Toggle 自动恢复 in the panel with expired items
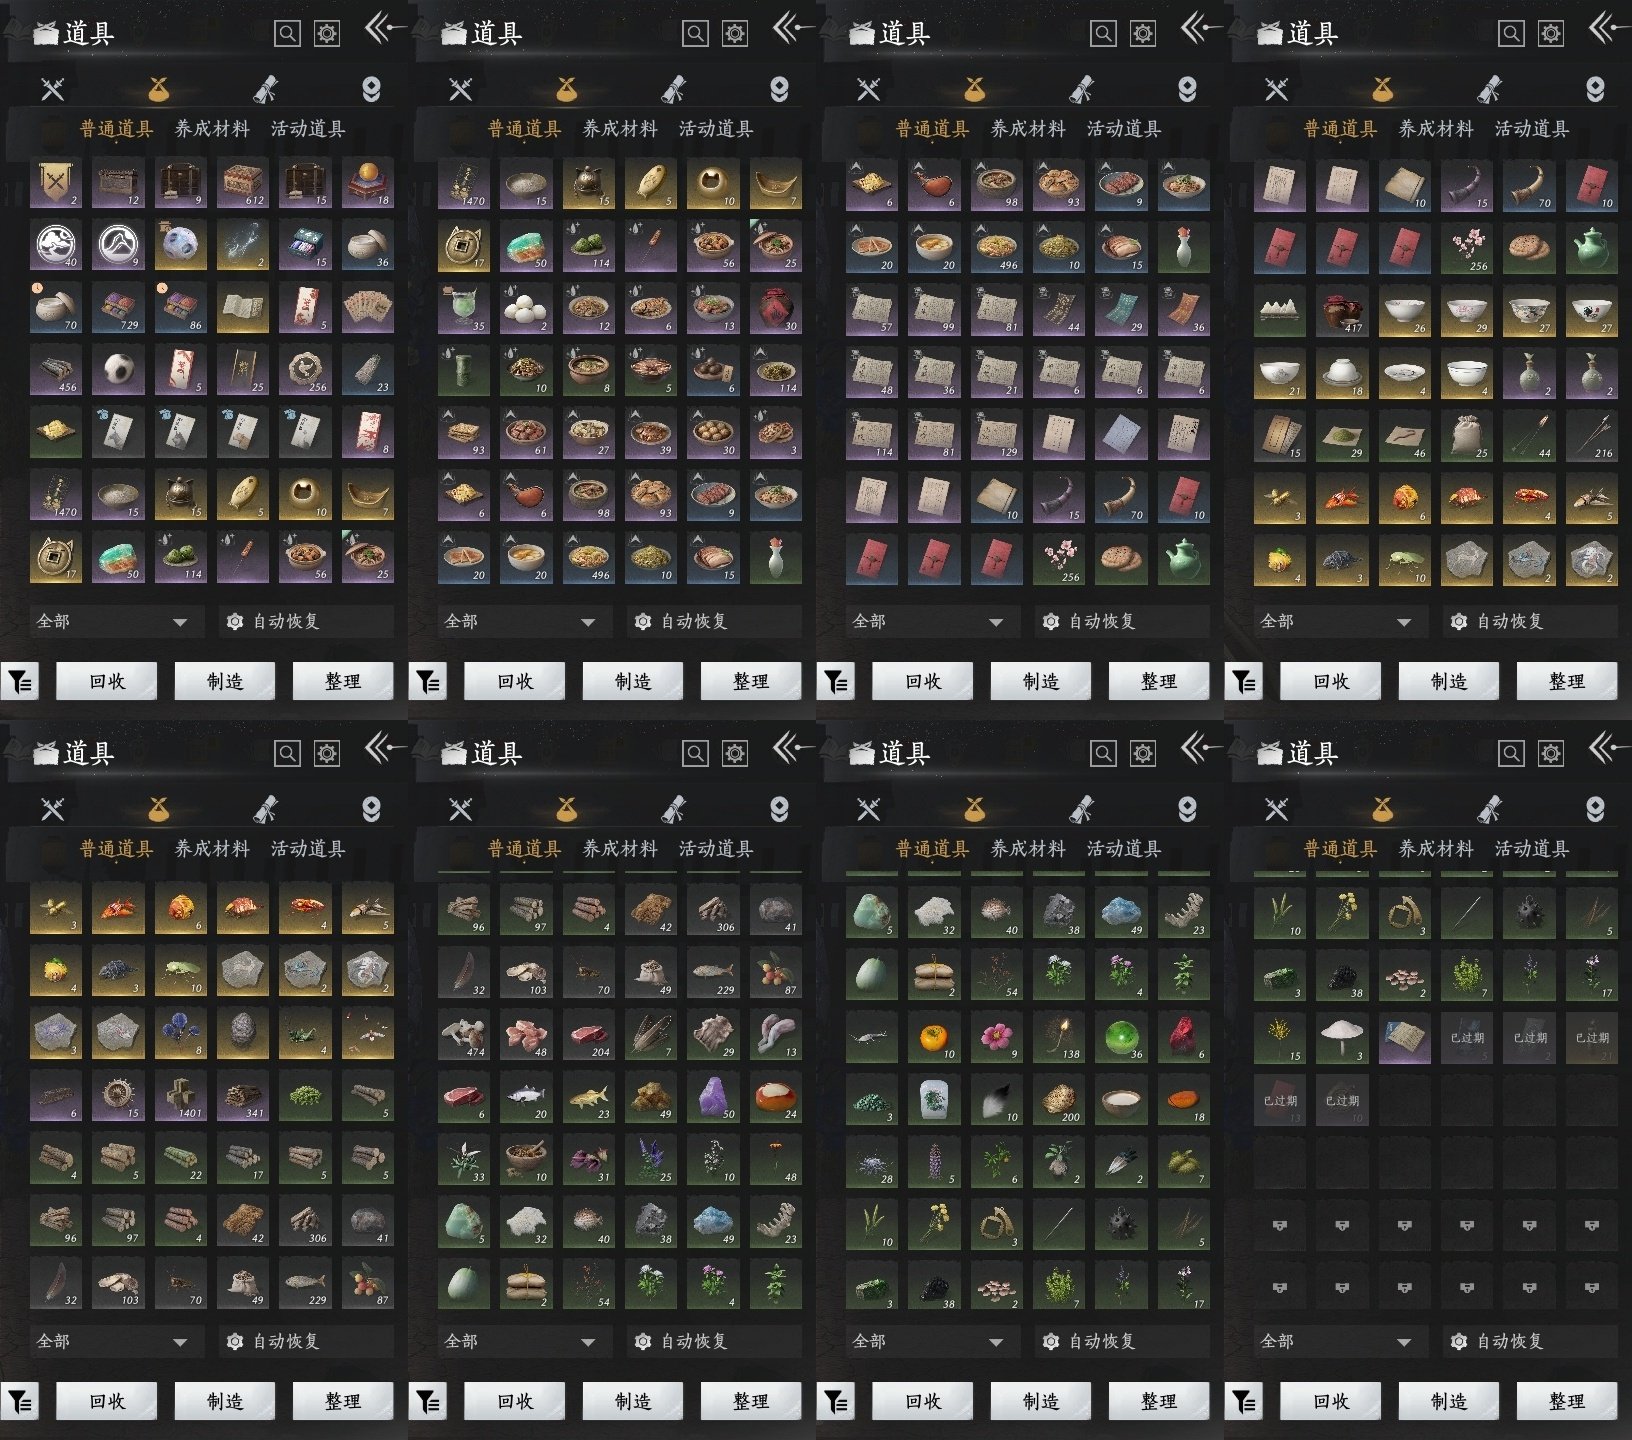 click(1498, 1342)
